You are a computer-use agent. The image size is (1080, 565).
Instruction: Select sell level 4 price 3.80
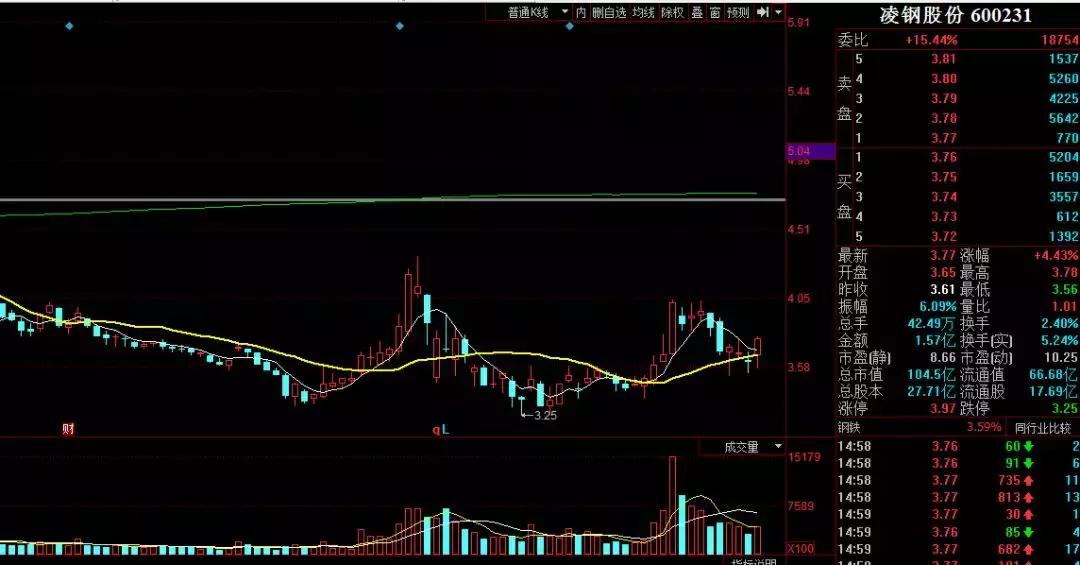tap(944, 79)
